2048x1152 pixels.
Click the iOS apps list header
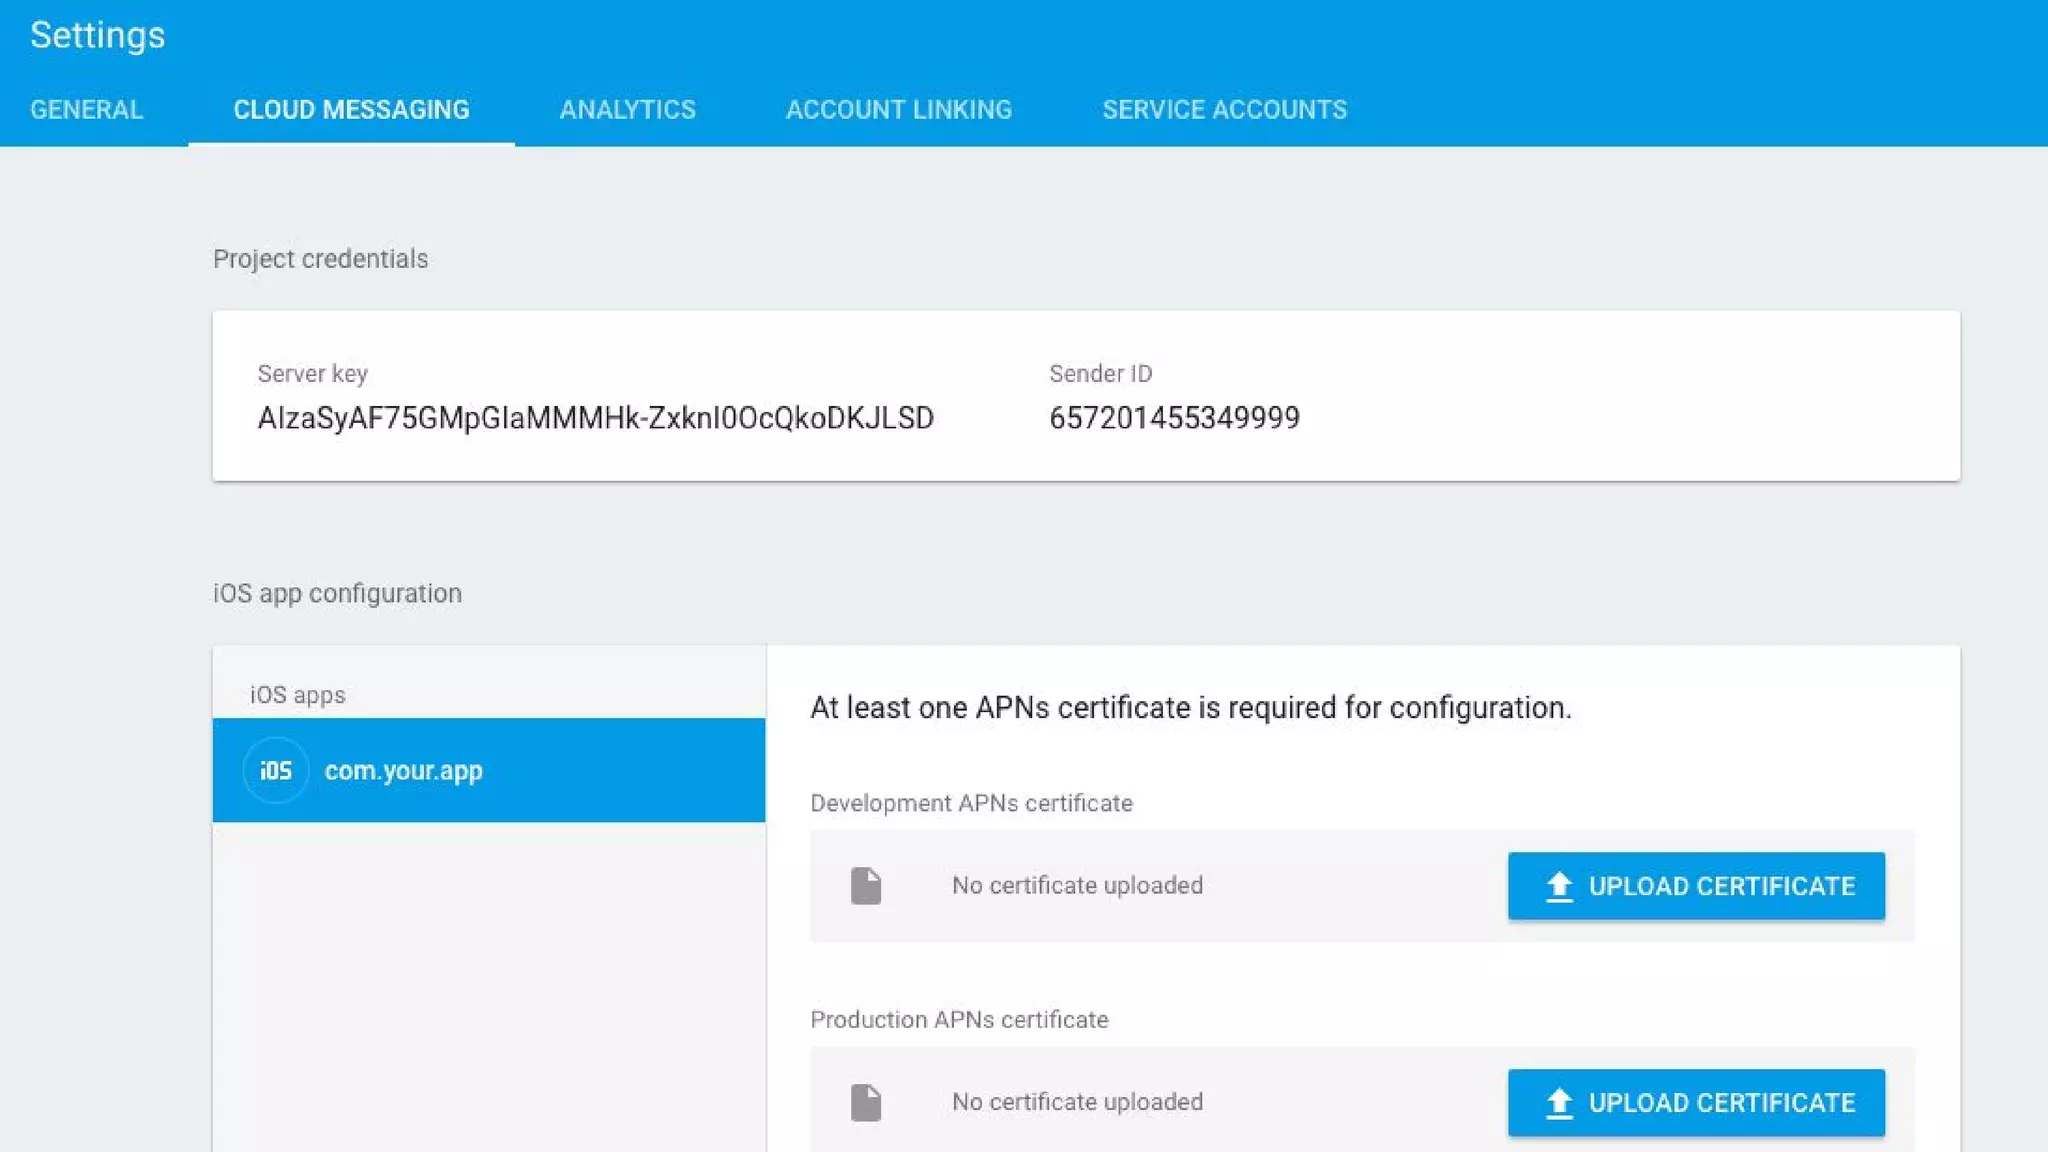[x=297, y=695]
